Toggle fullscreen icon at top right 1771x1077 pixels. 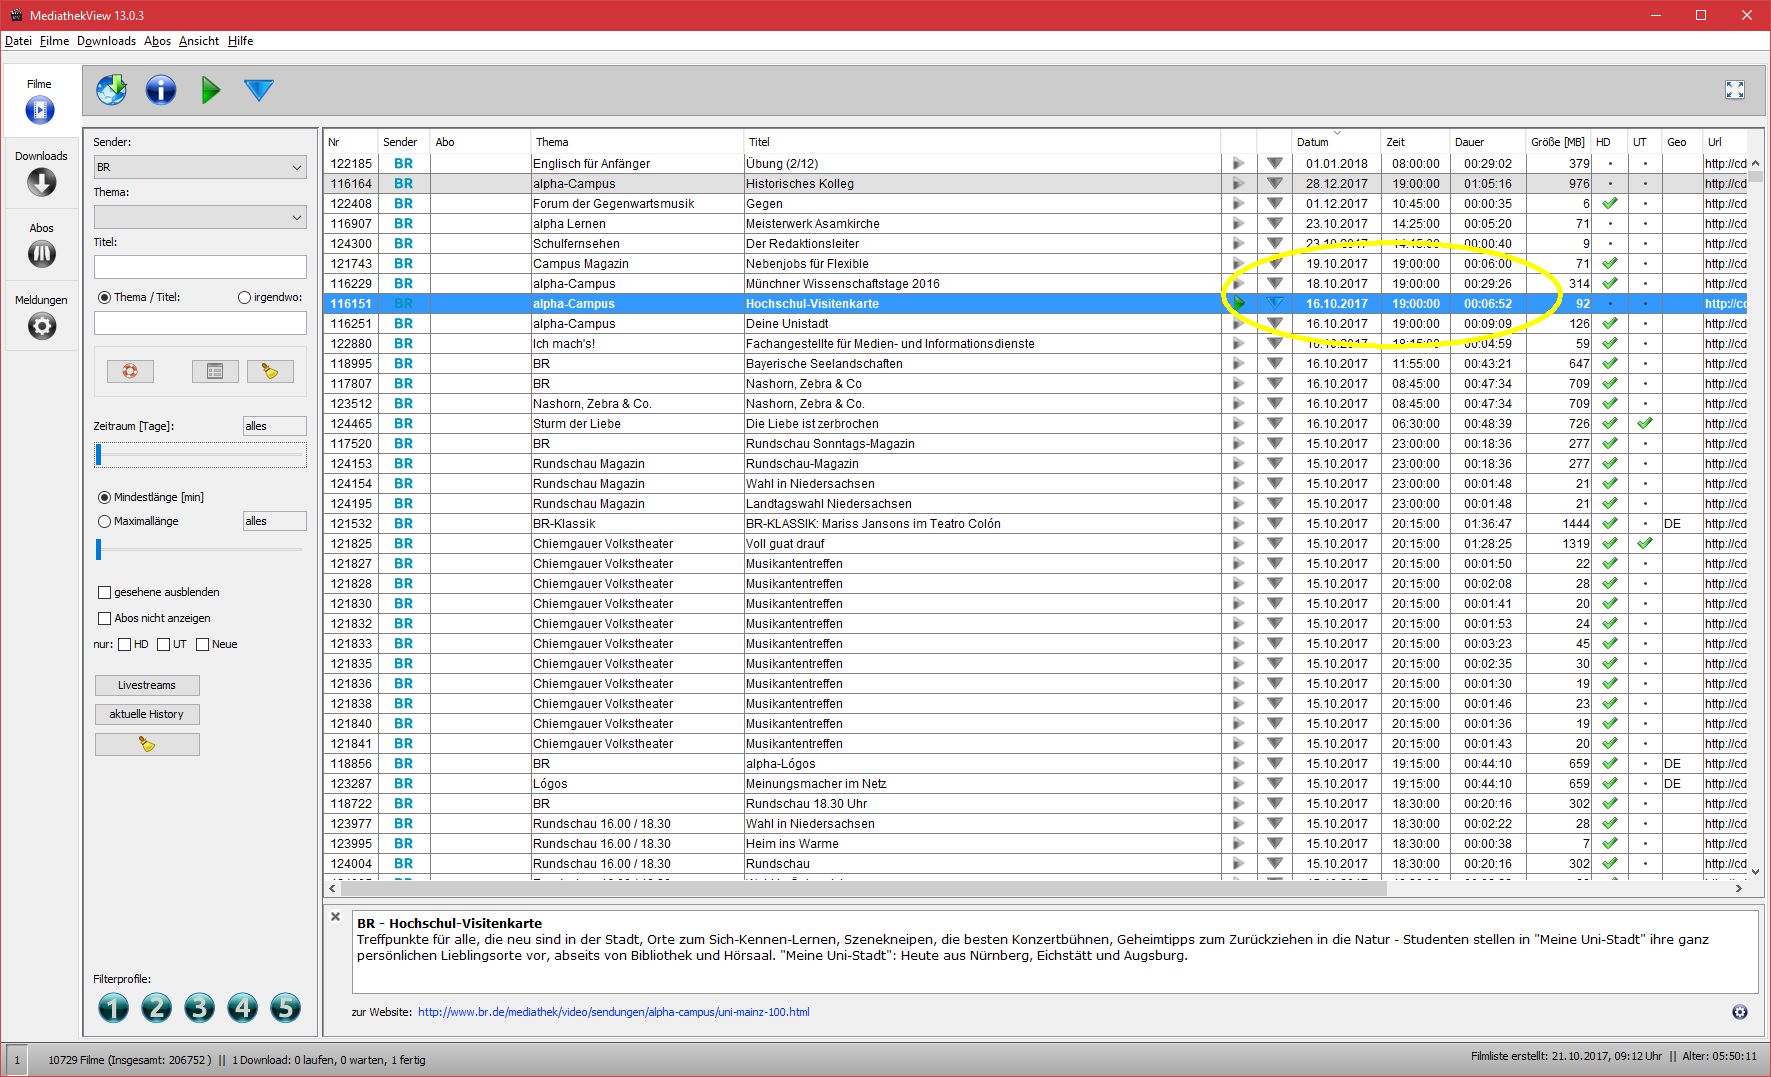(x=1734, y=90)
